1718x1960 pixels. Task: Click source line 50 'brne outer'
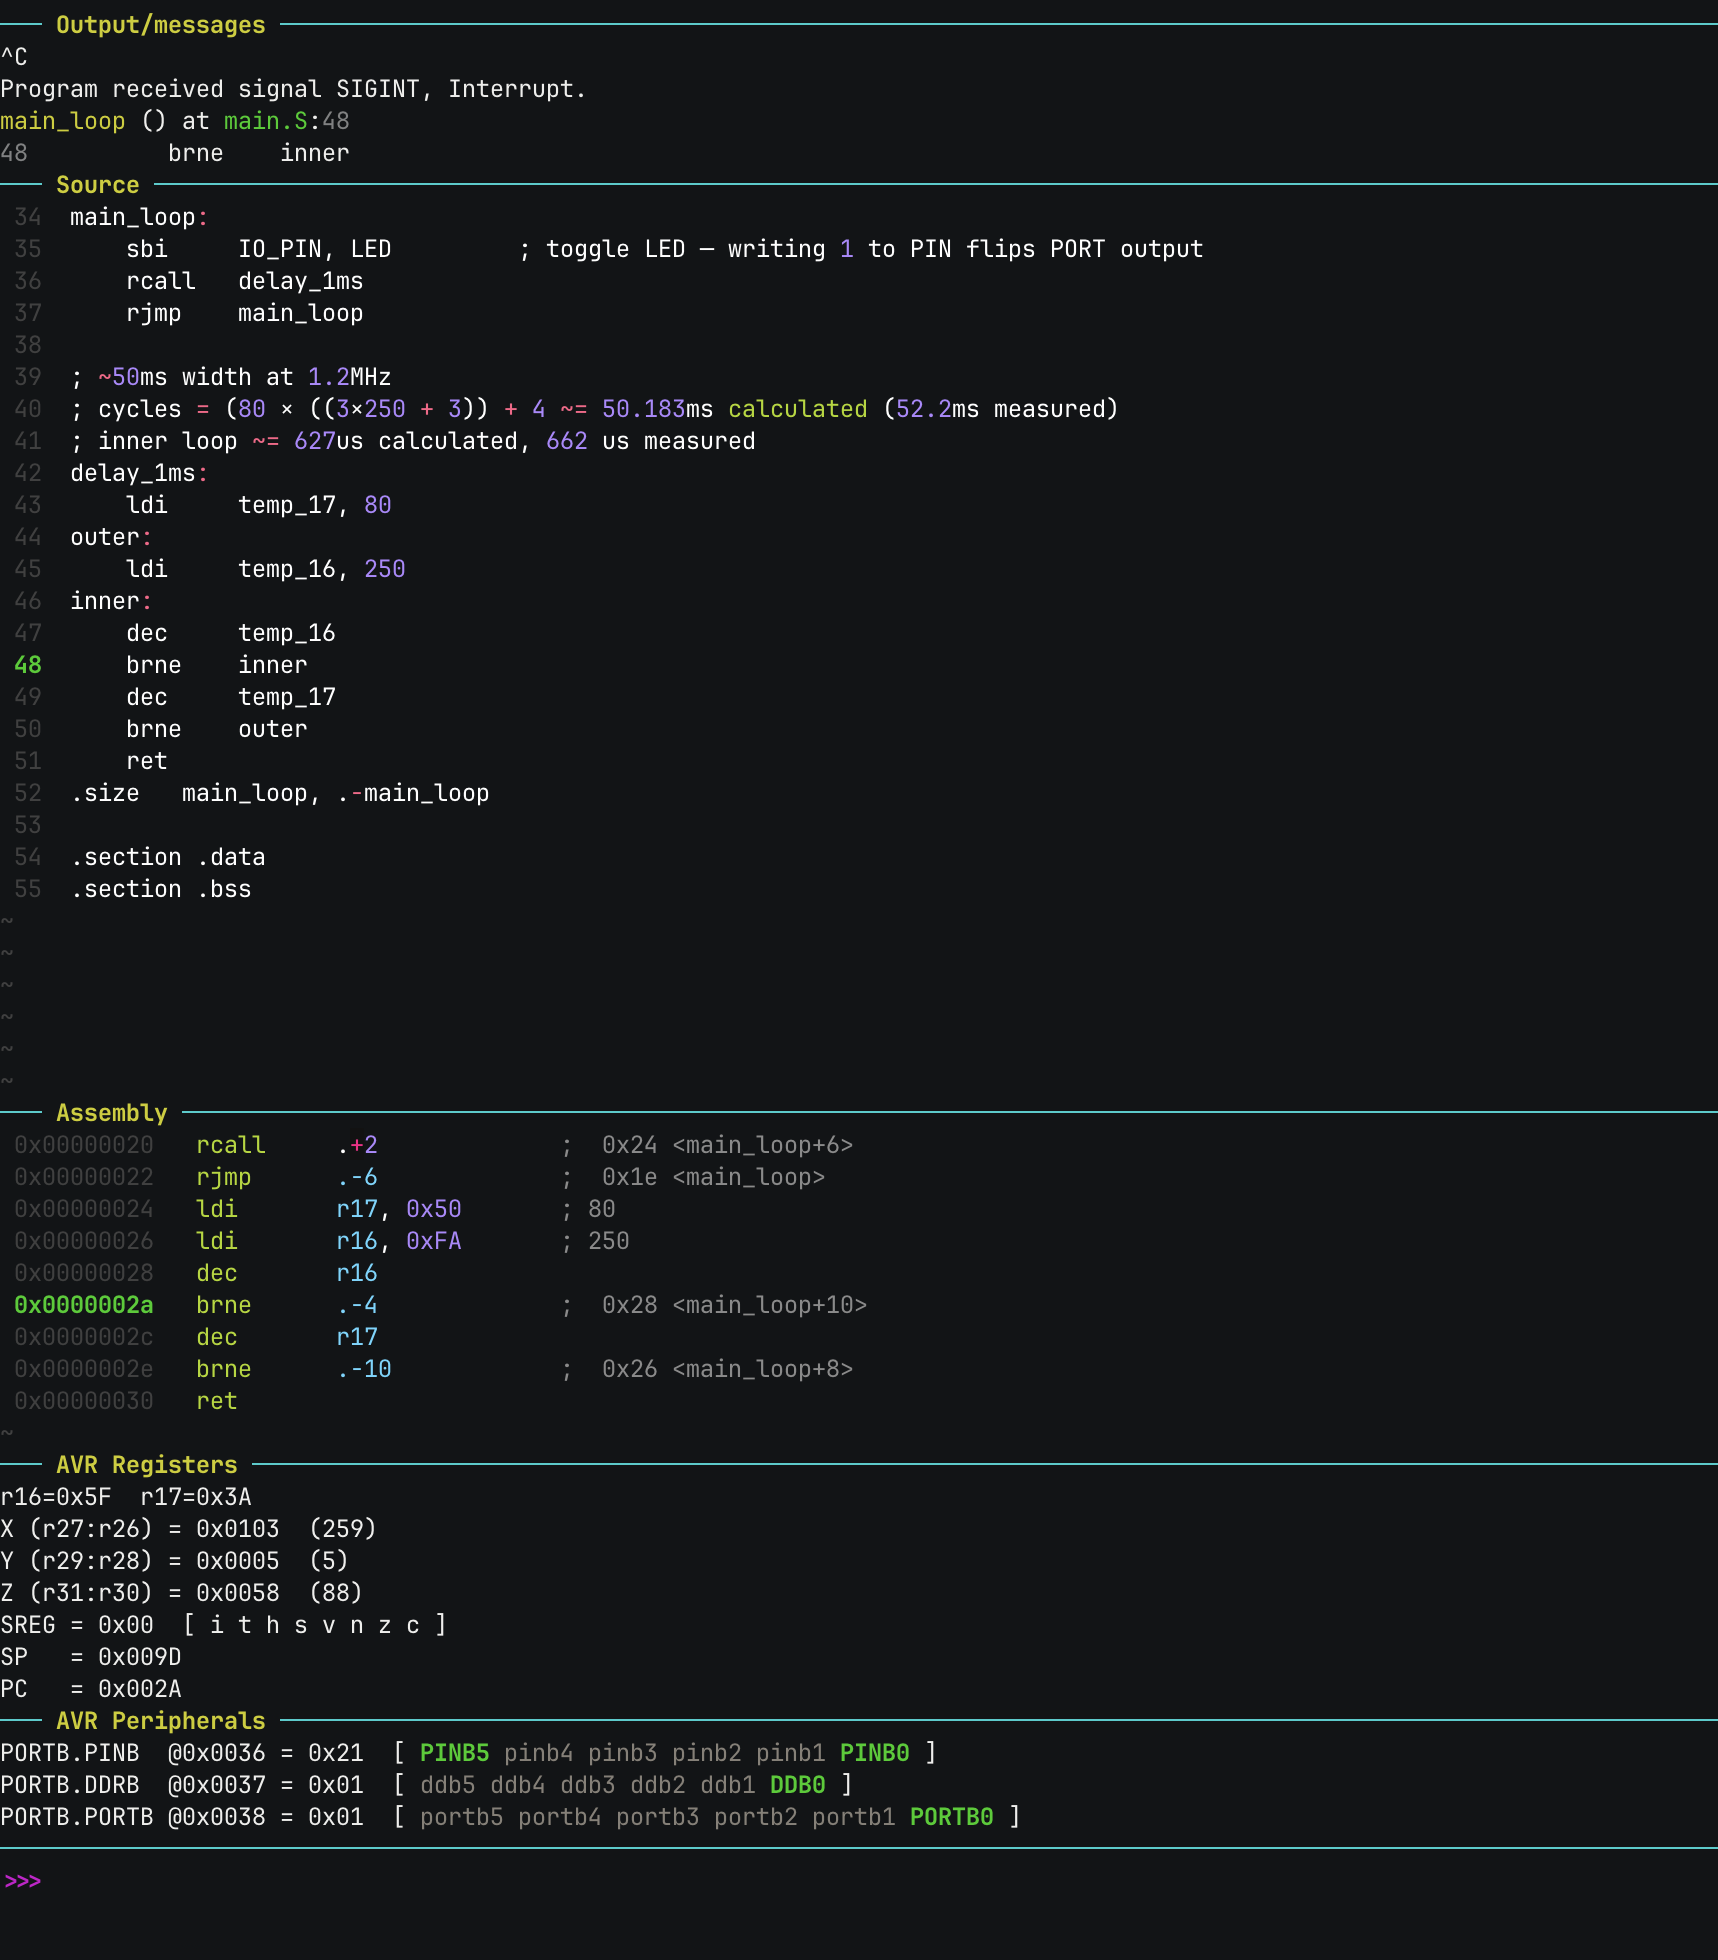[x=217, y=729]
